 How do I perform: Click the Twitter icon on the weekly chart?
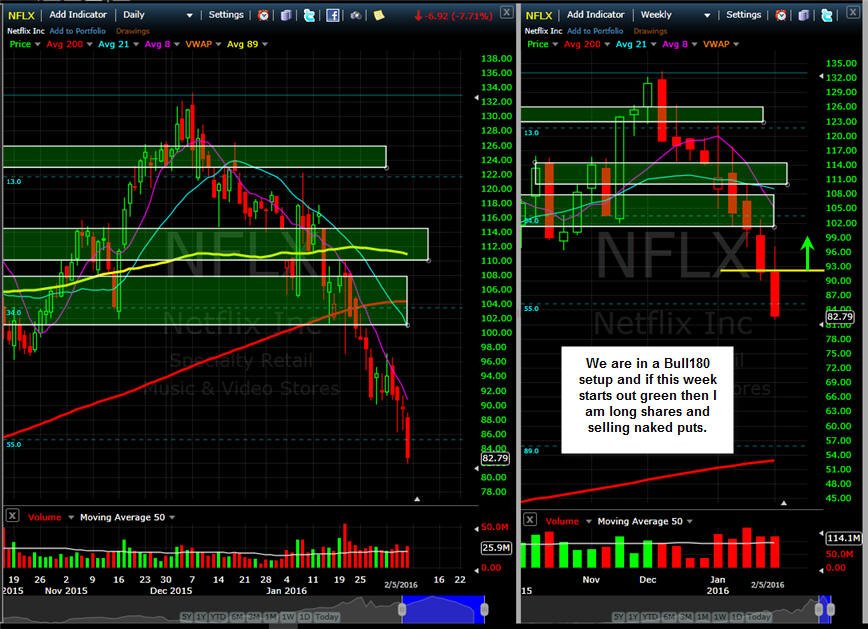point(827,16)
